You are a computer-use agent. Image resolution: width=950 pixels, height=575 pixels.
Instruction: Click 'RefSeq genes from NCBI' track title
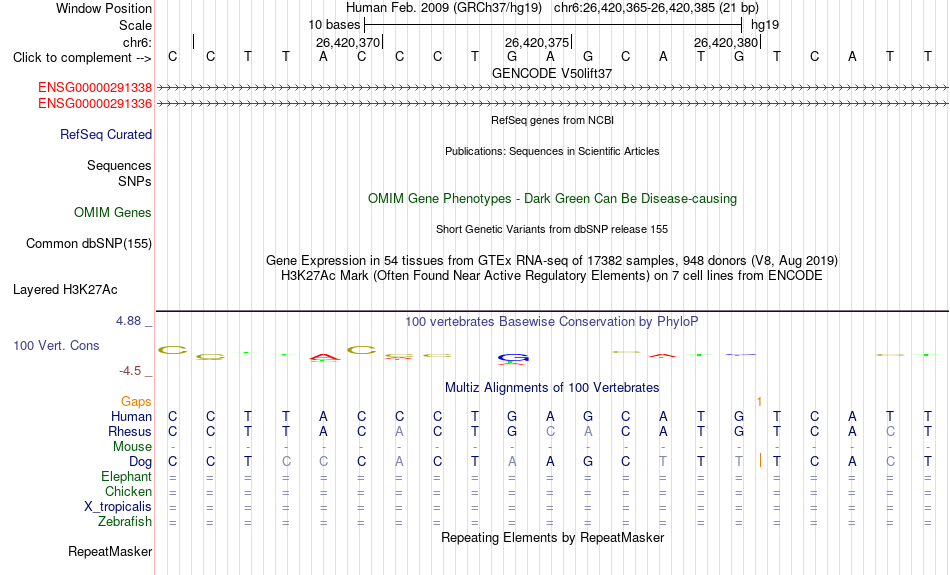[x=553, y=120]
